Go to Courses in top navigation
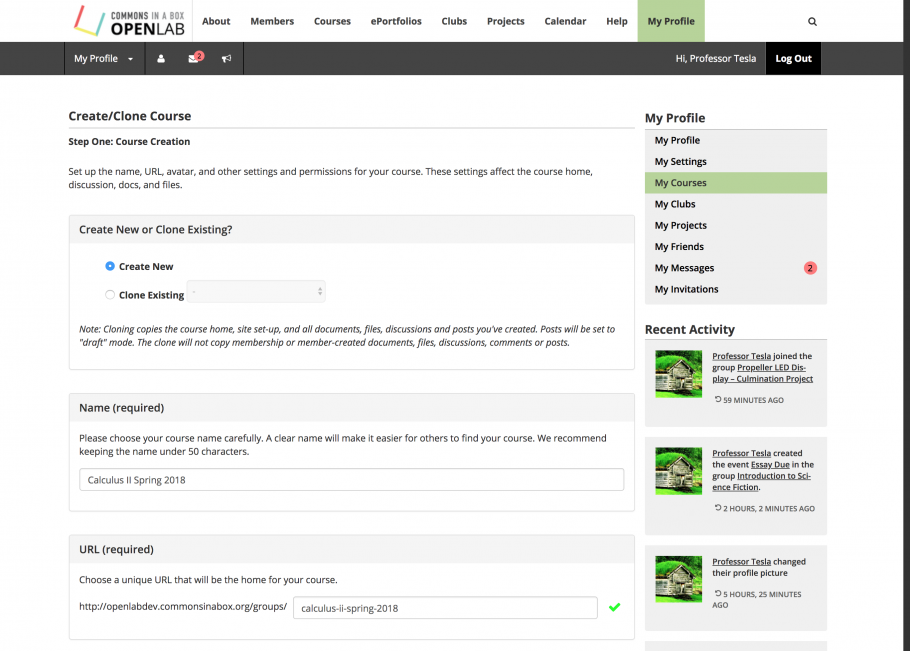This screenshot has height=651, width=910. click(x=332, y=21)
